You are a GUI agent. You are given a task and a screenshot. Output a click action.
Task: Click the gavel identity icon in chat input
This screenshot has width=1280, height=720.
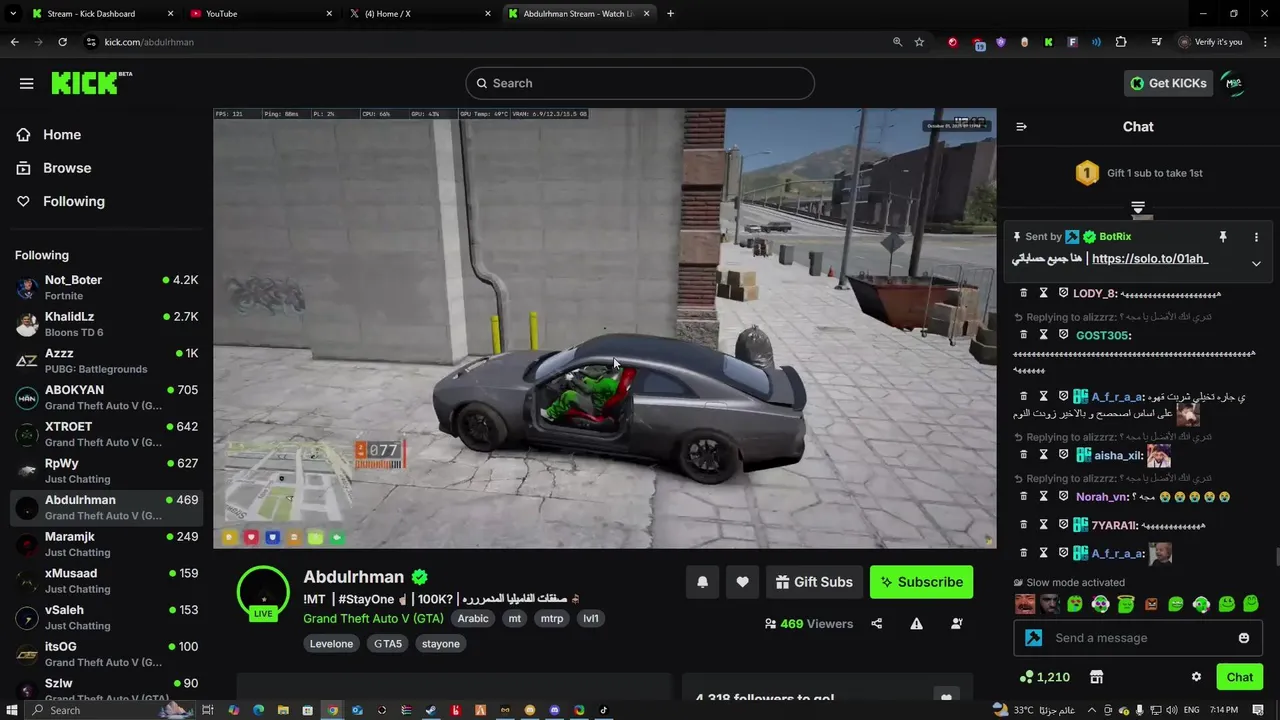(1034, 638)
